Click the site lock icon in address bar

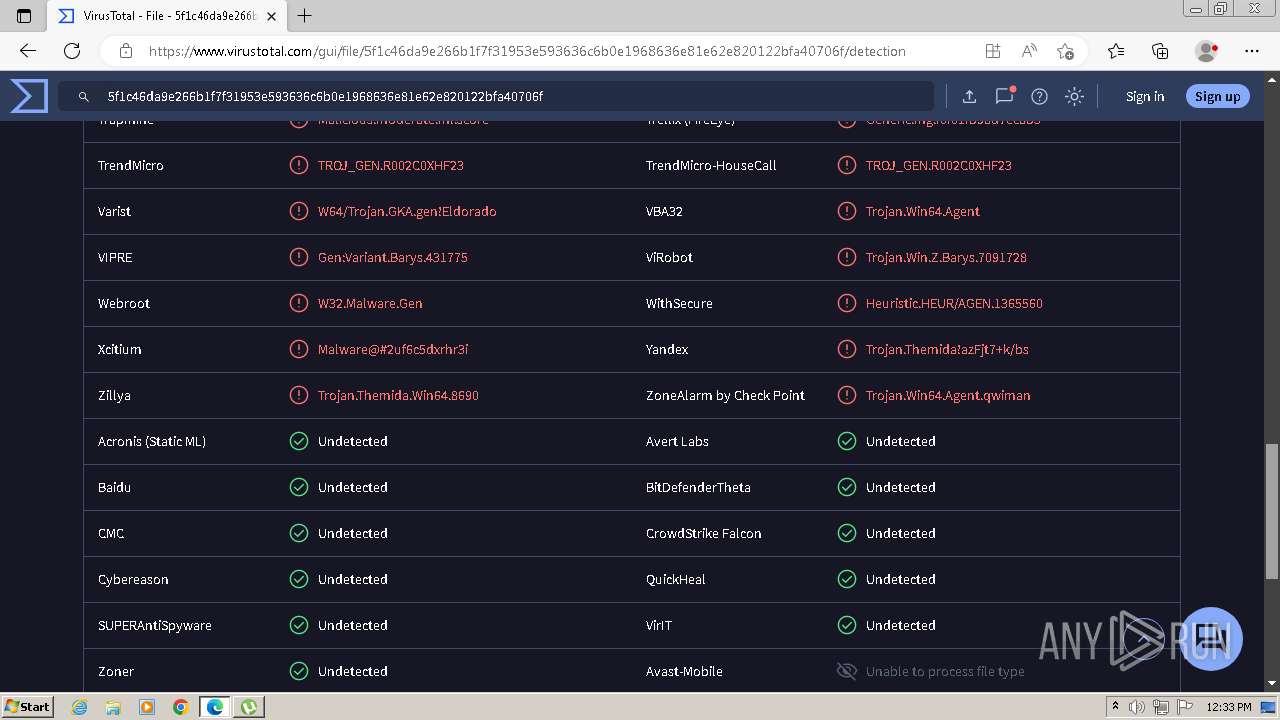pos(126,51)
